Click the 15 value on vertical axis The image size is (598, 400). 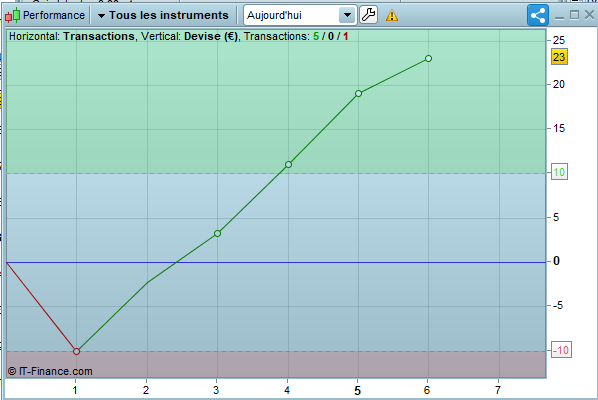coord(559,129)
